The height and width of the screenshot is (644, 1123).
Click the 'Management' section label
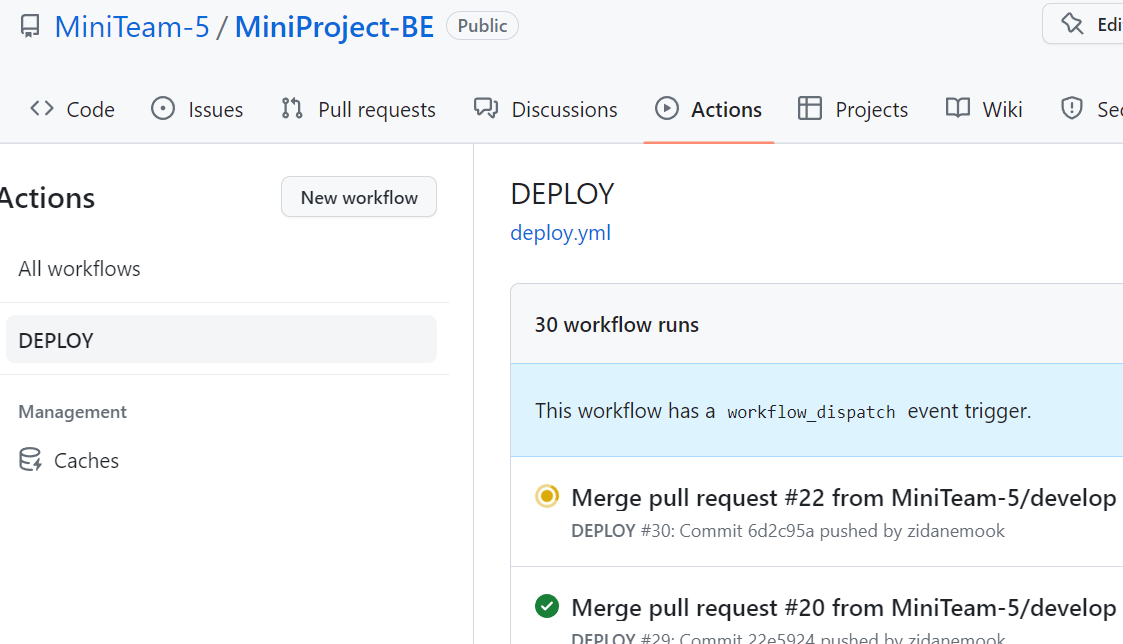click(72, 412)
